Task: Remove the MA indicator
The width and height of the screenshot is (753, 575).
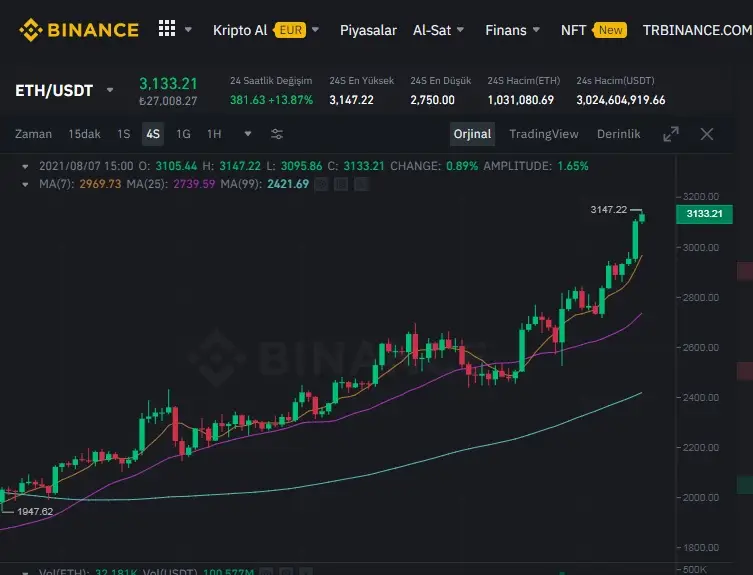Action: tap(362, 184)
